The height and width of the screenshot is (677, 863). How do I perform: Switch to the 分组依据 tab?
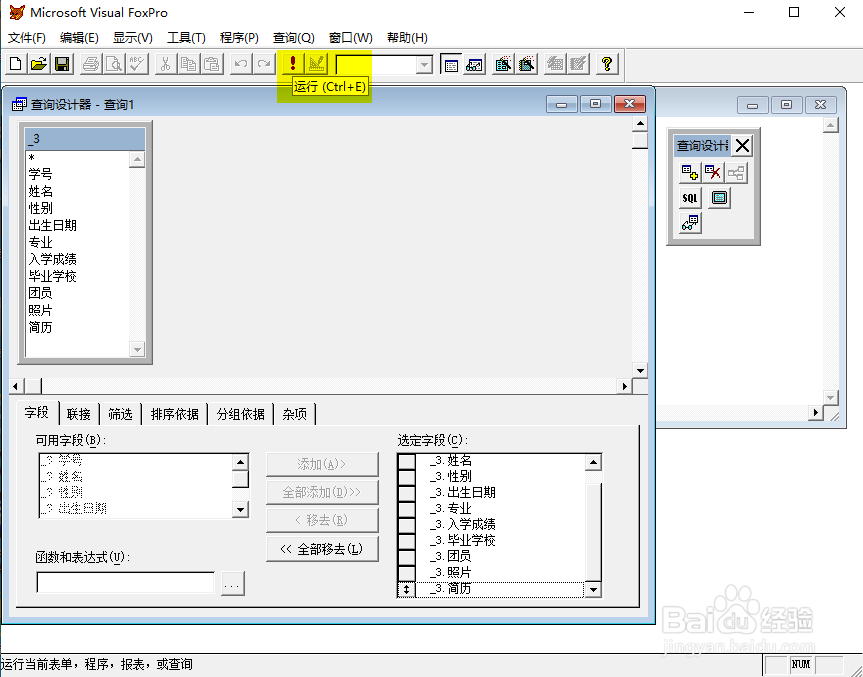coord(241,414)
